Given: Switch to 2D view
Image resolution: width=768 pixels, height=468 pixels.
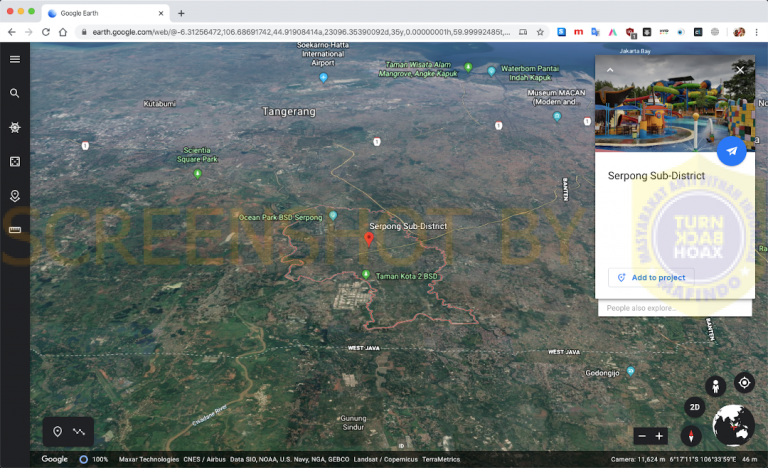Looking at the screenshot, I should pyautogui.click(x=695, y=407).
